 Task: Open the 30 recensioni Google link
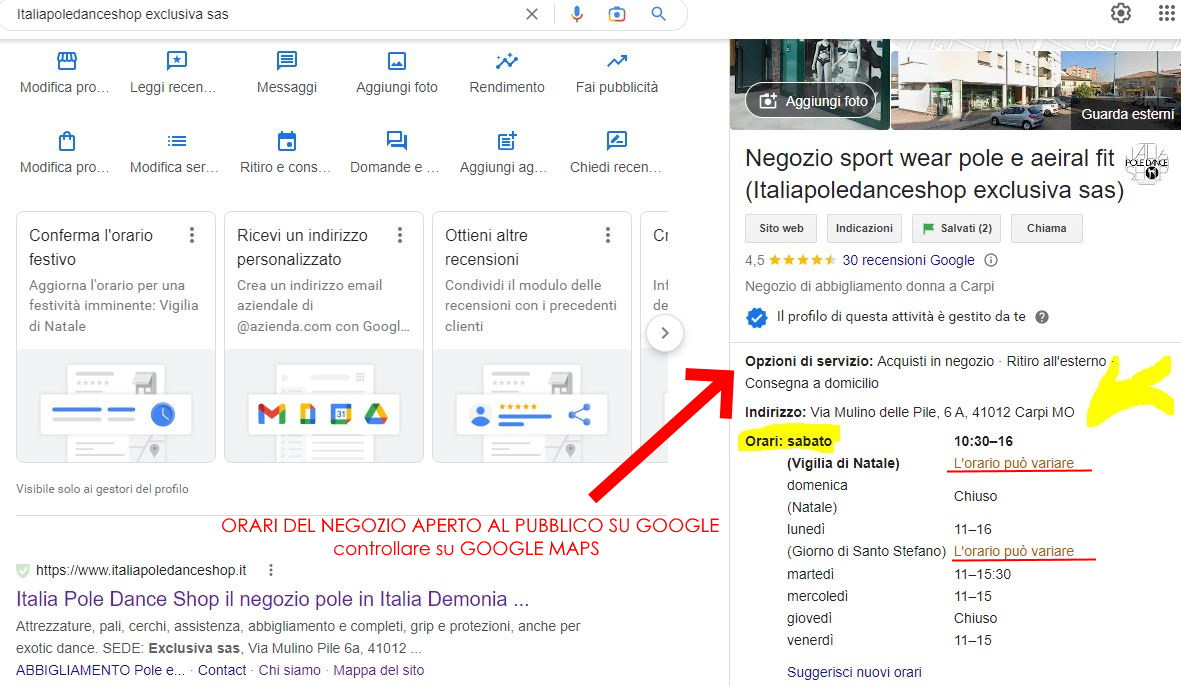908,260
